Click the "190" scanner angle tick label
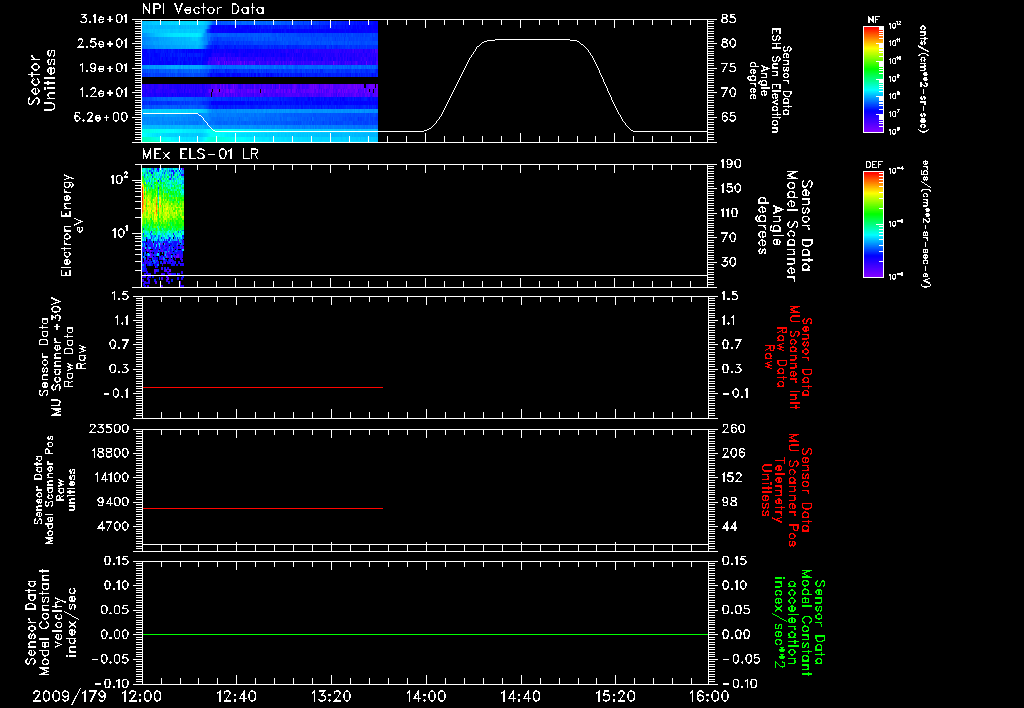 [x=731, y=164]
